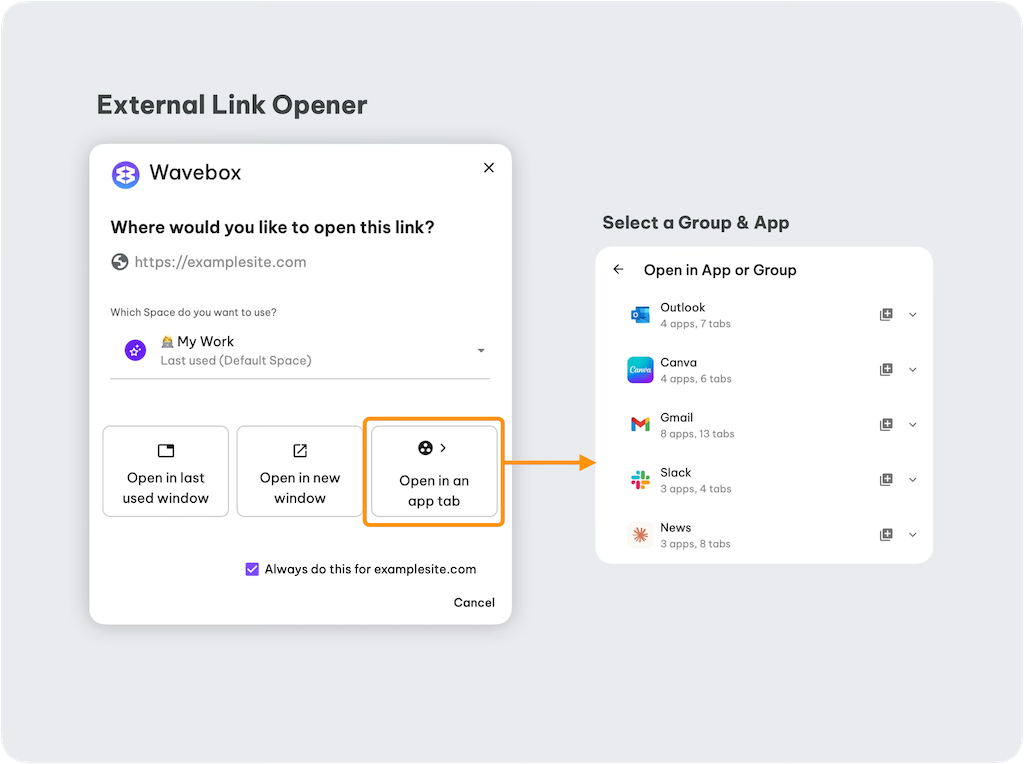Expand the News group chevron
The image size is (1024, 764).
912,535
